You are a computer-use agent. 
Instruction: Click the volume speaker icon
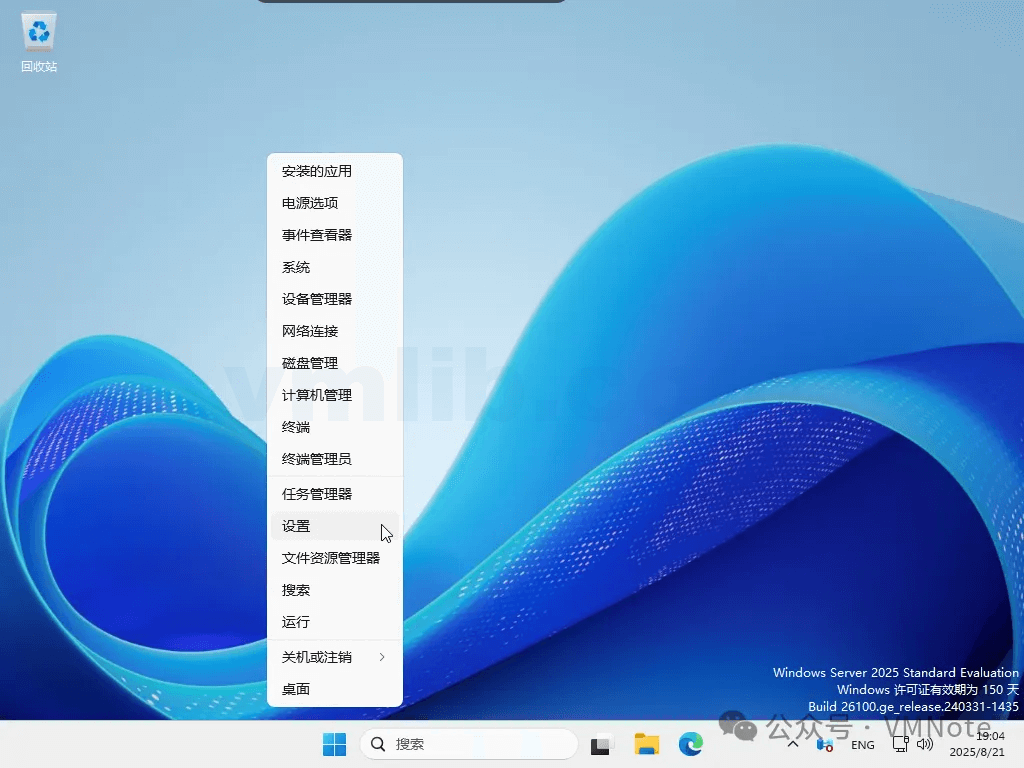coord(924,744)
